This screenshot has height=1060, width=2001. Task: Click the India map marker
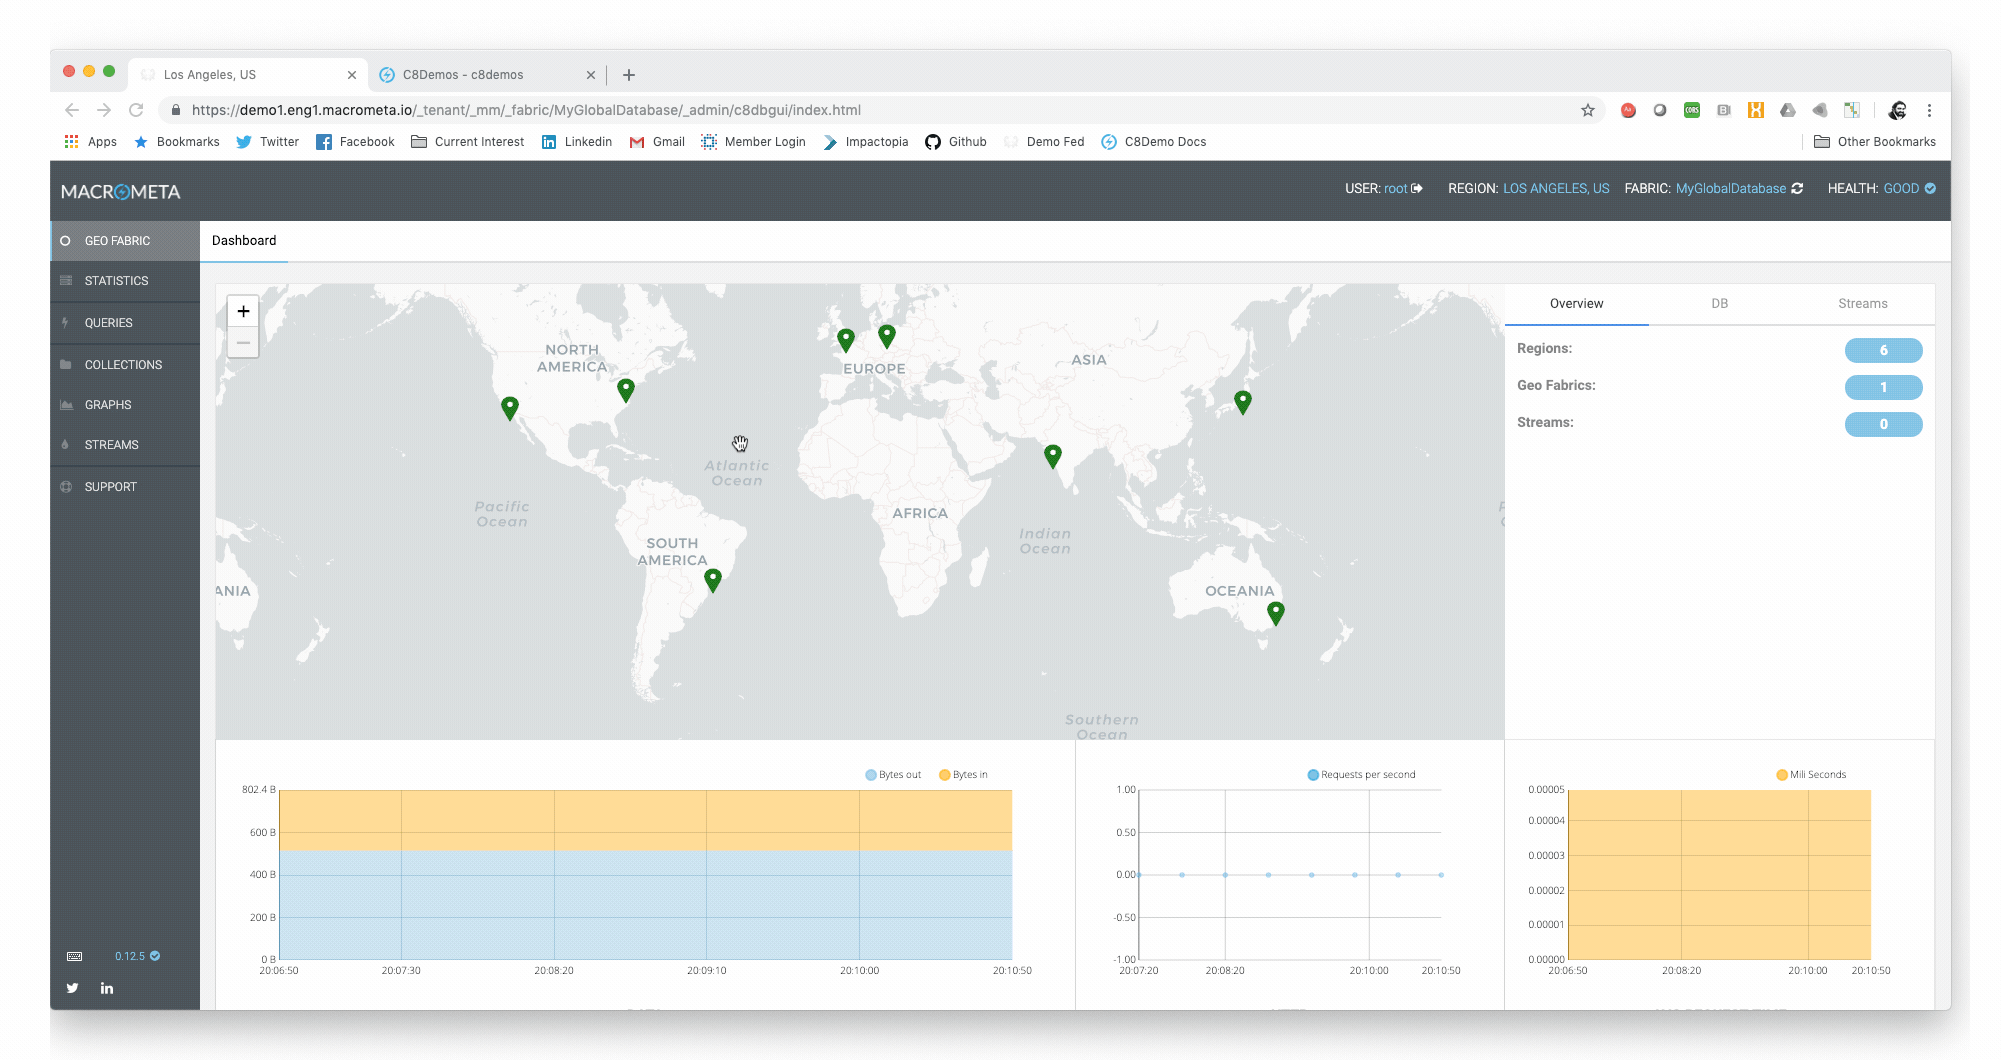[1053, 456]
